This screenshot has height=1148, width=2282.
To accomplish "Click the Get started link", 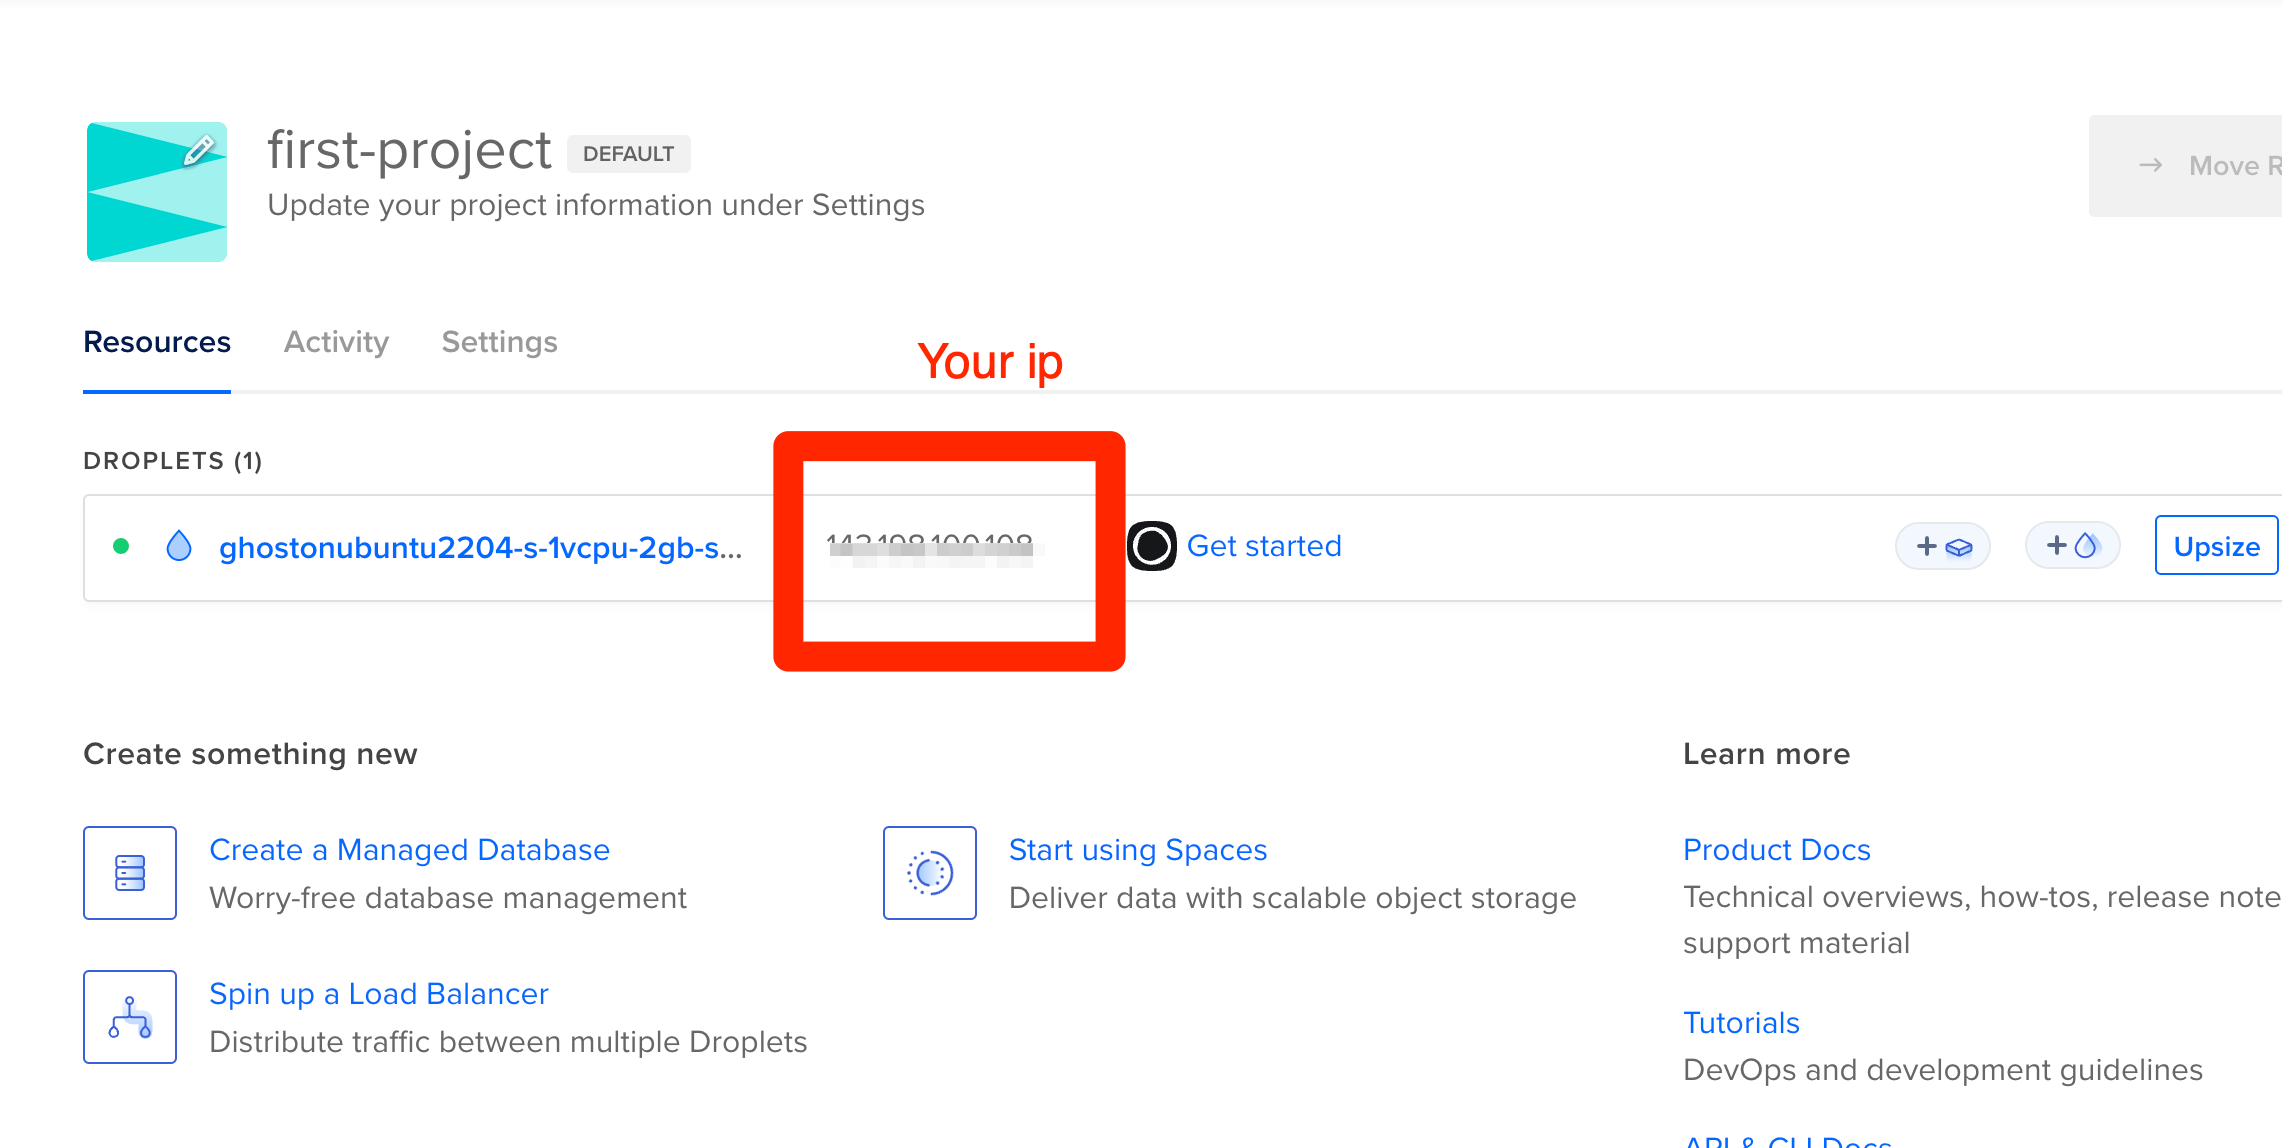I will click(x=1264, y=546).
